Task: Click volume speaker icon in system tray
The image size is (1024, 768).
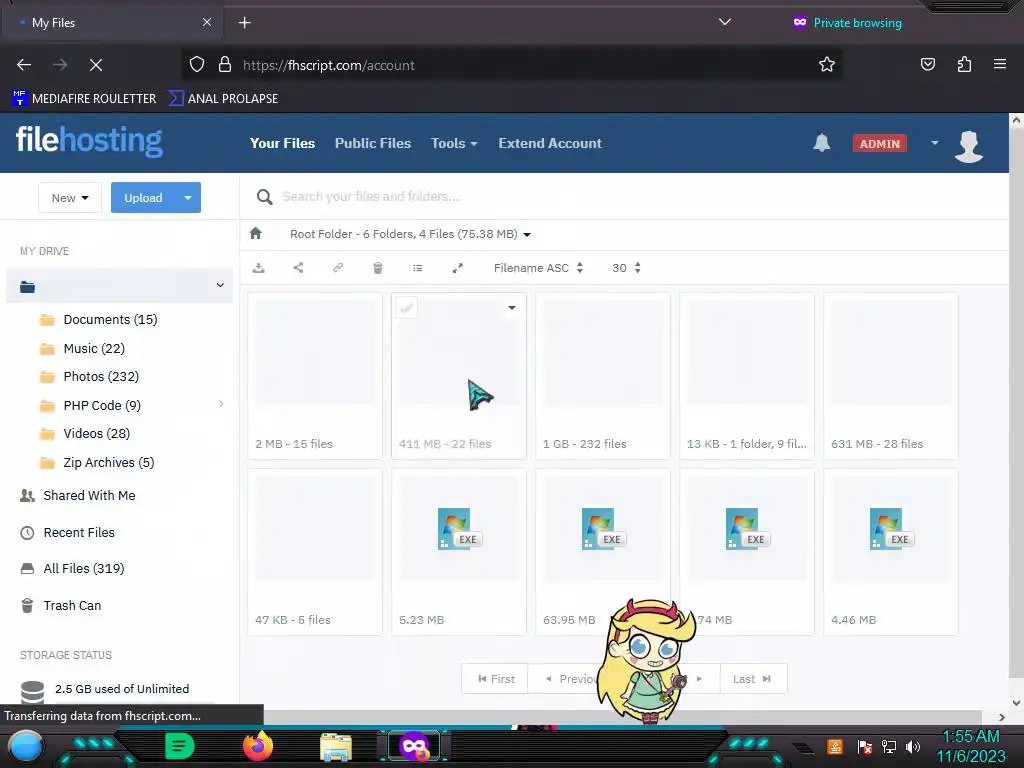Action: (913, 746)
